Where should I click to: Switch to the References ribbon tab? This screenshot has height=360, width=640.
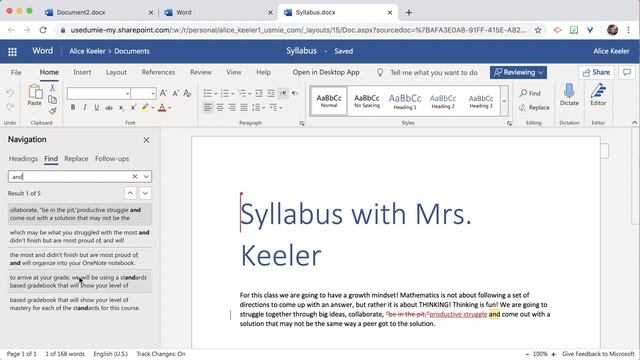tap(158, 72)
